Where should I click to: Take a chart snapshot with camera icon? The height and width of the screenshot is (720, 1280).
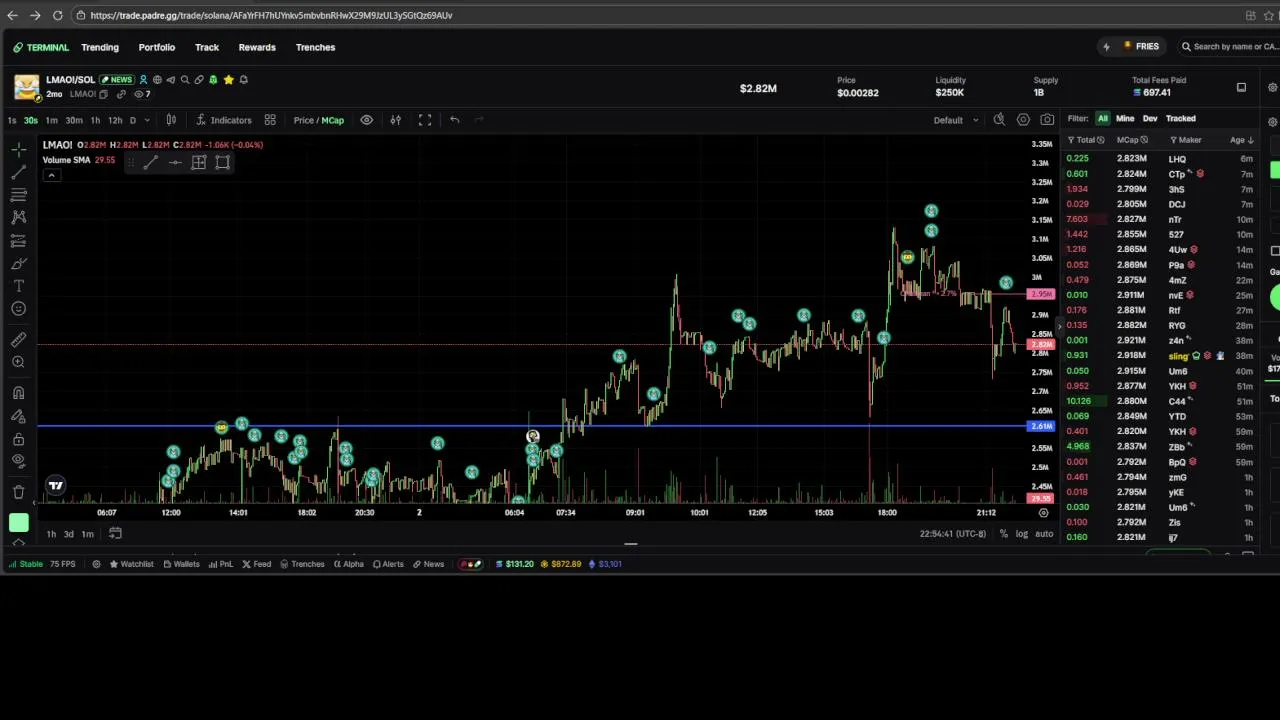[x=1047, y=120]
